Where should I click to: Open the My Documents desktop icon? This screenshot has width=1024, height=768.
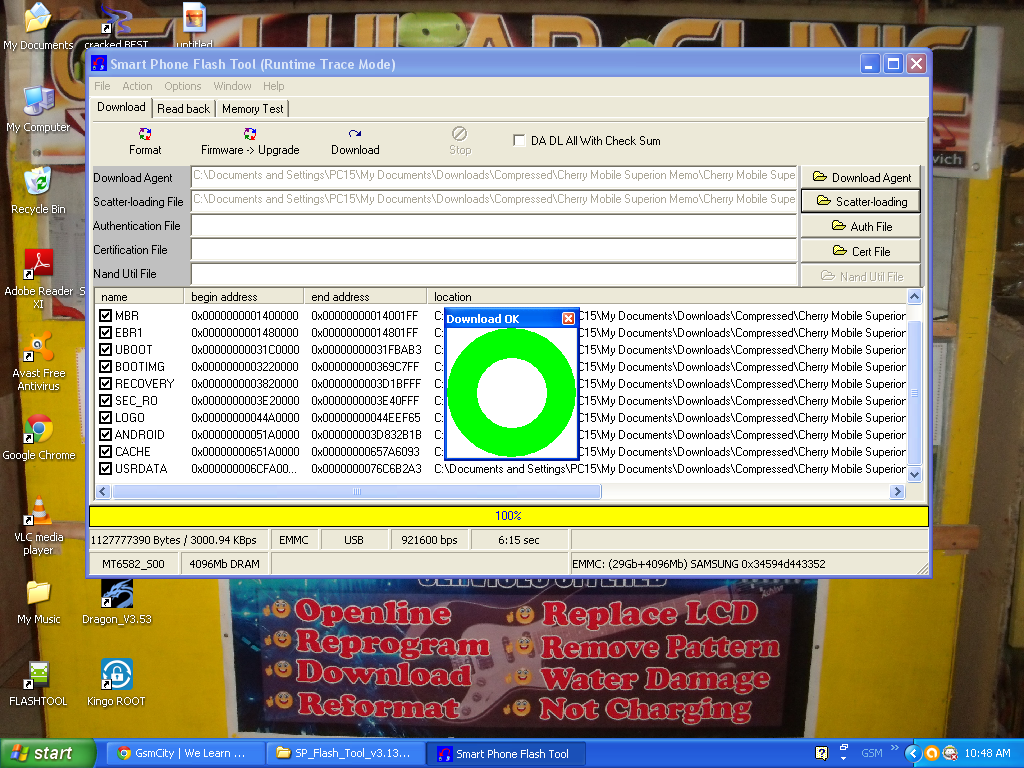coord(38,26)
